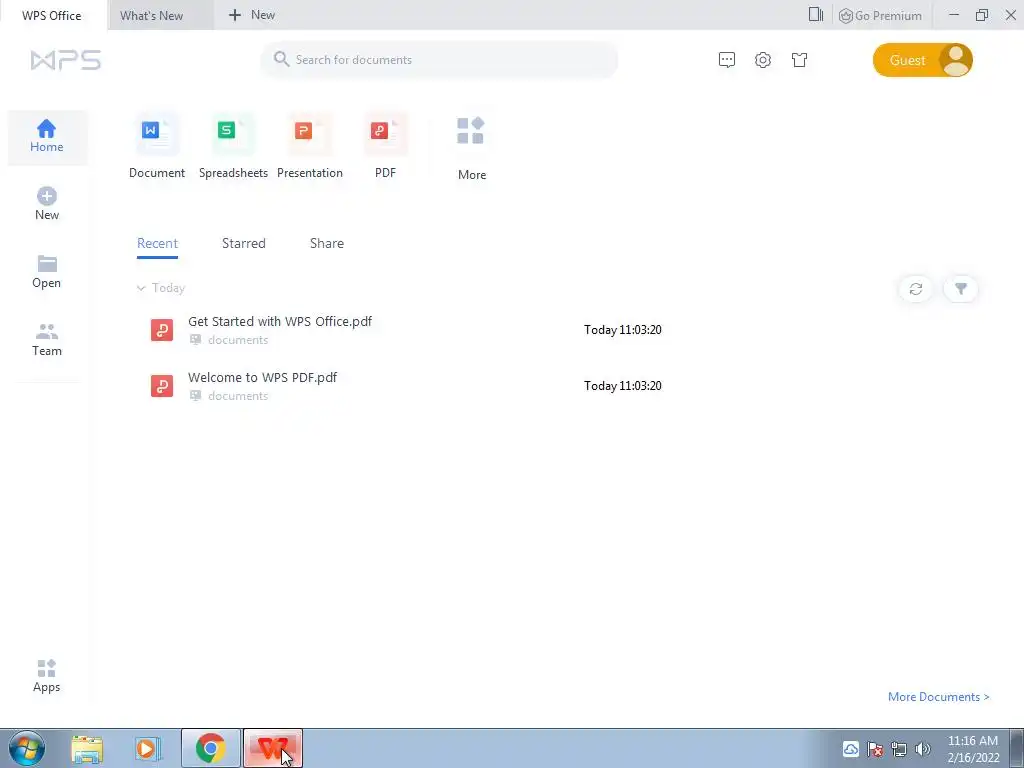Image resolution: width=1024 pixels, height=768 pixels.
Task: Click Search for documents field
Action: coord(439,60)
